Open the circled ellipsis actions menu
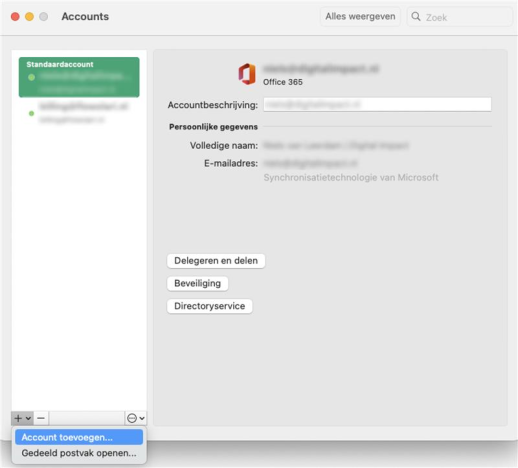Image resolution: width=518 pixels, height=468 pixels. [x=132, y=418]
